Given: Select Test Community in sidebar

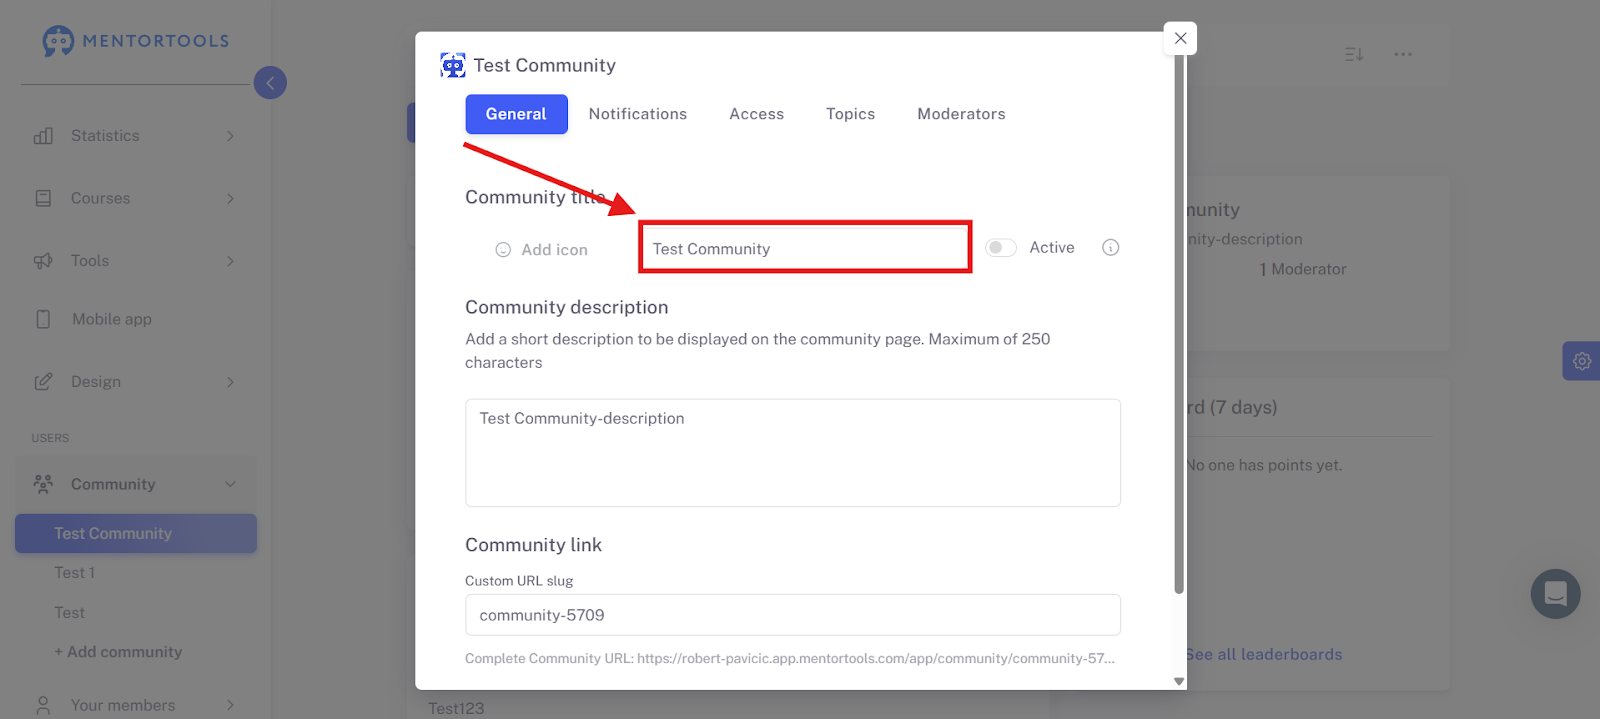Looking at the screenshot, I should tap(136, 534).
